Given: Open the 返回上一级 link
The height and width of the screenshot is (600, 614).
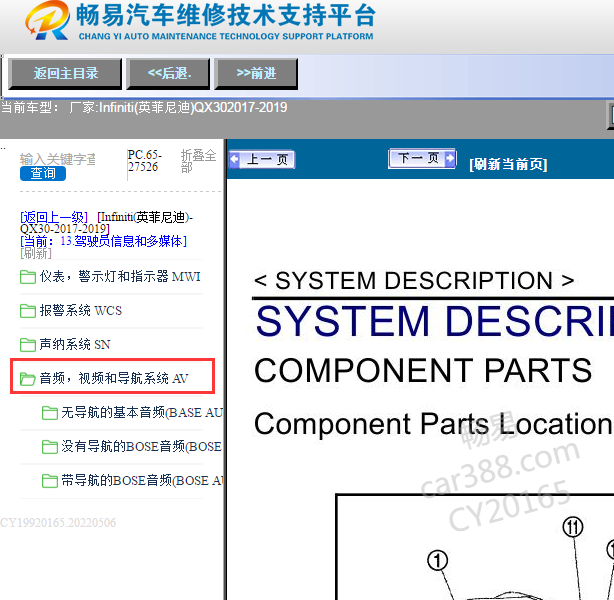Looking at the screenshot, I should tap(54, 217).
